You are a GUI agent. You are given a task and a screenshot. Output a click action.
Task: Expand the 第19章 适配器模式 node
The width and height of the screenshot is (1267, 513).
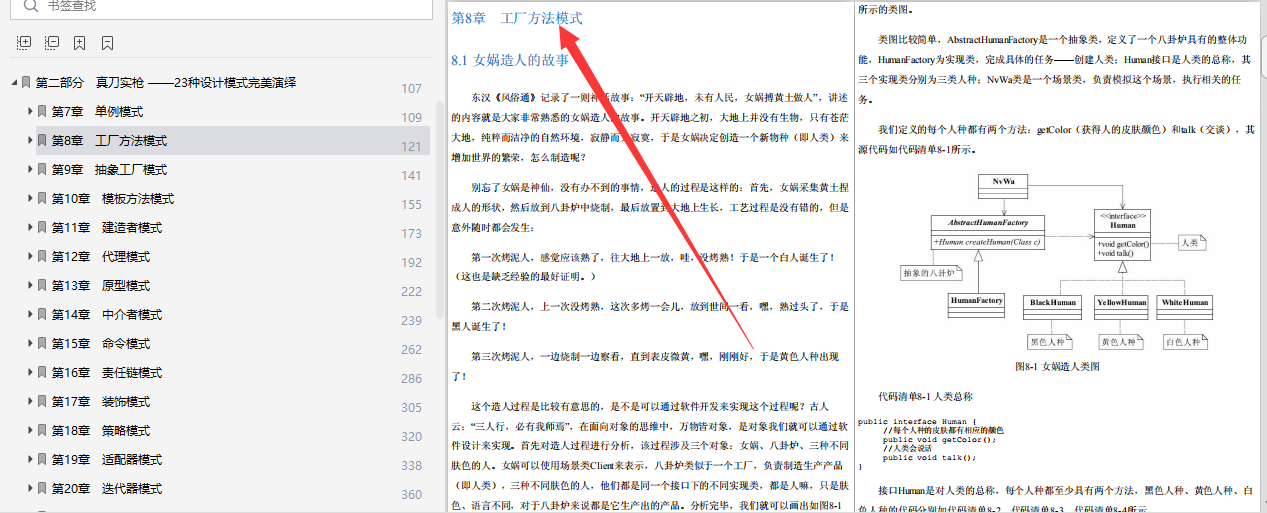[x=30, y=460]
